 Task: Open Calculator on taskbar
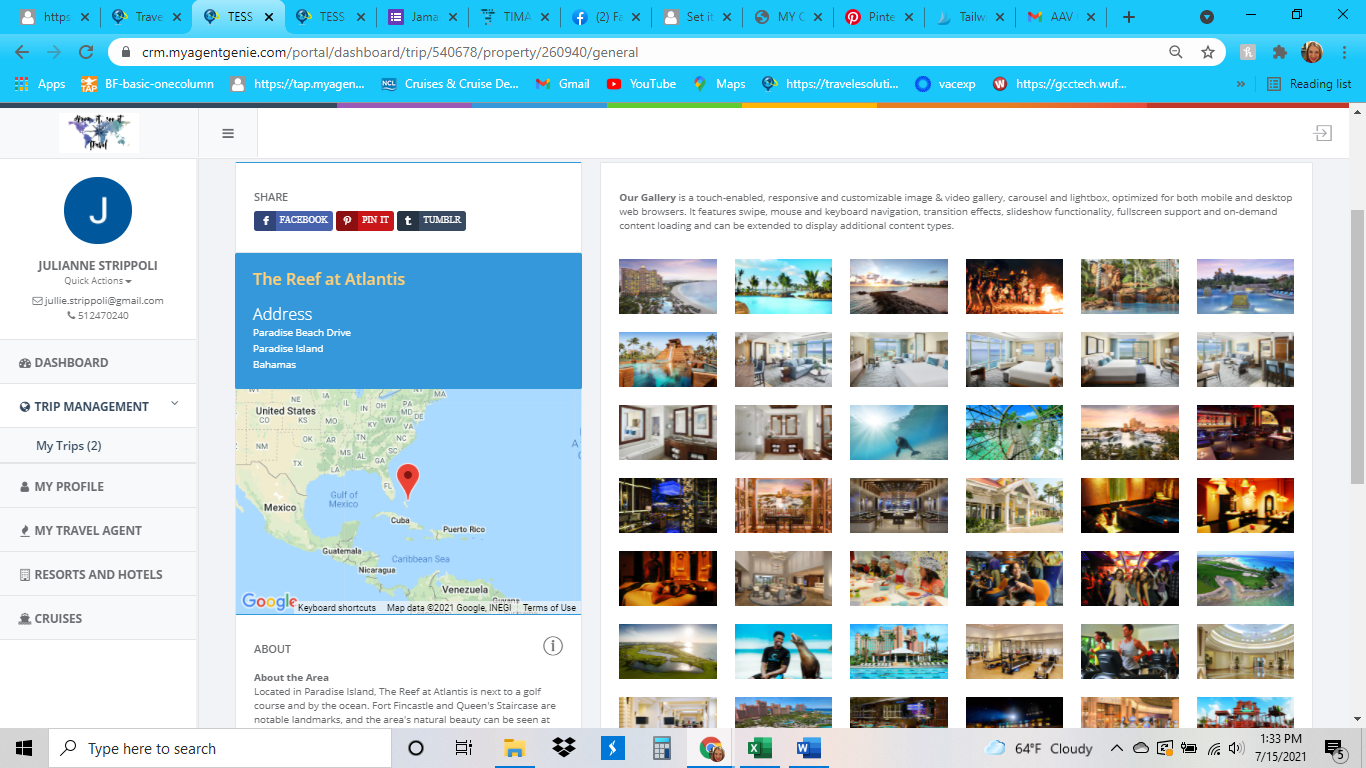[x=661, y=748]
